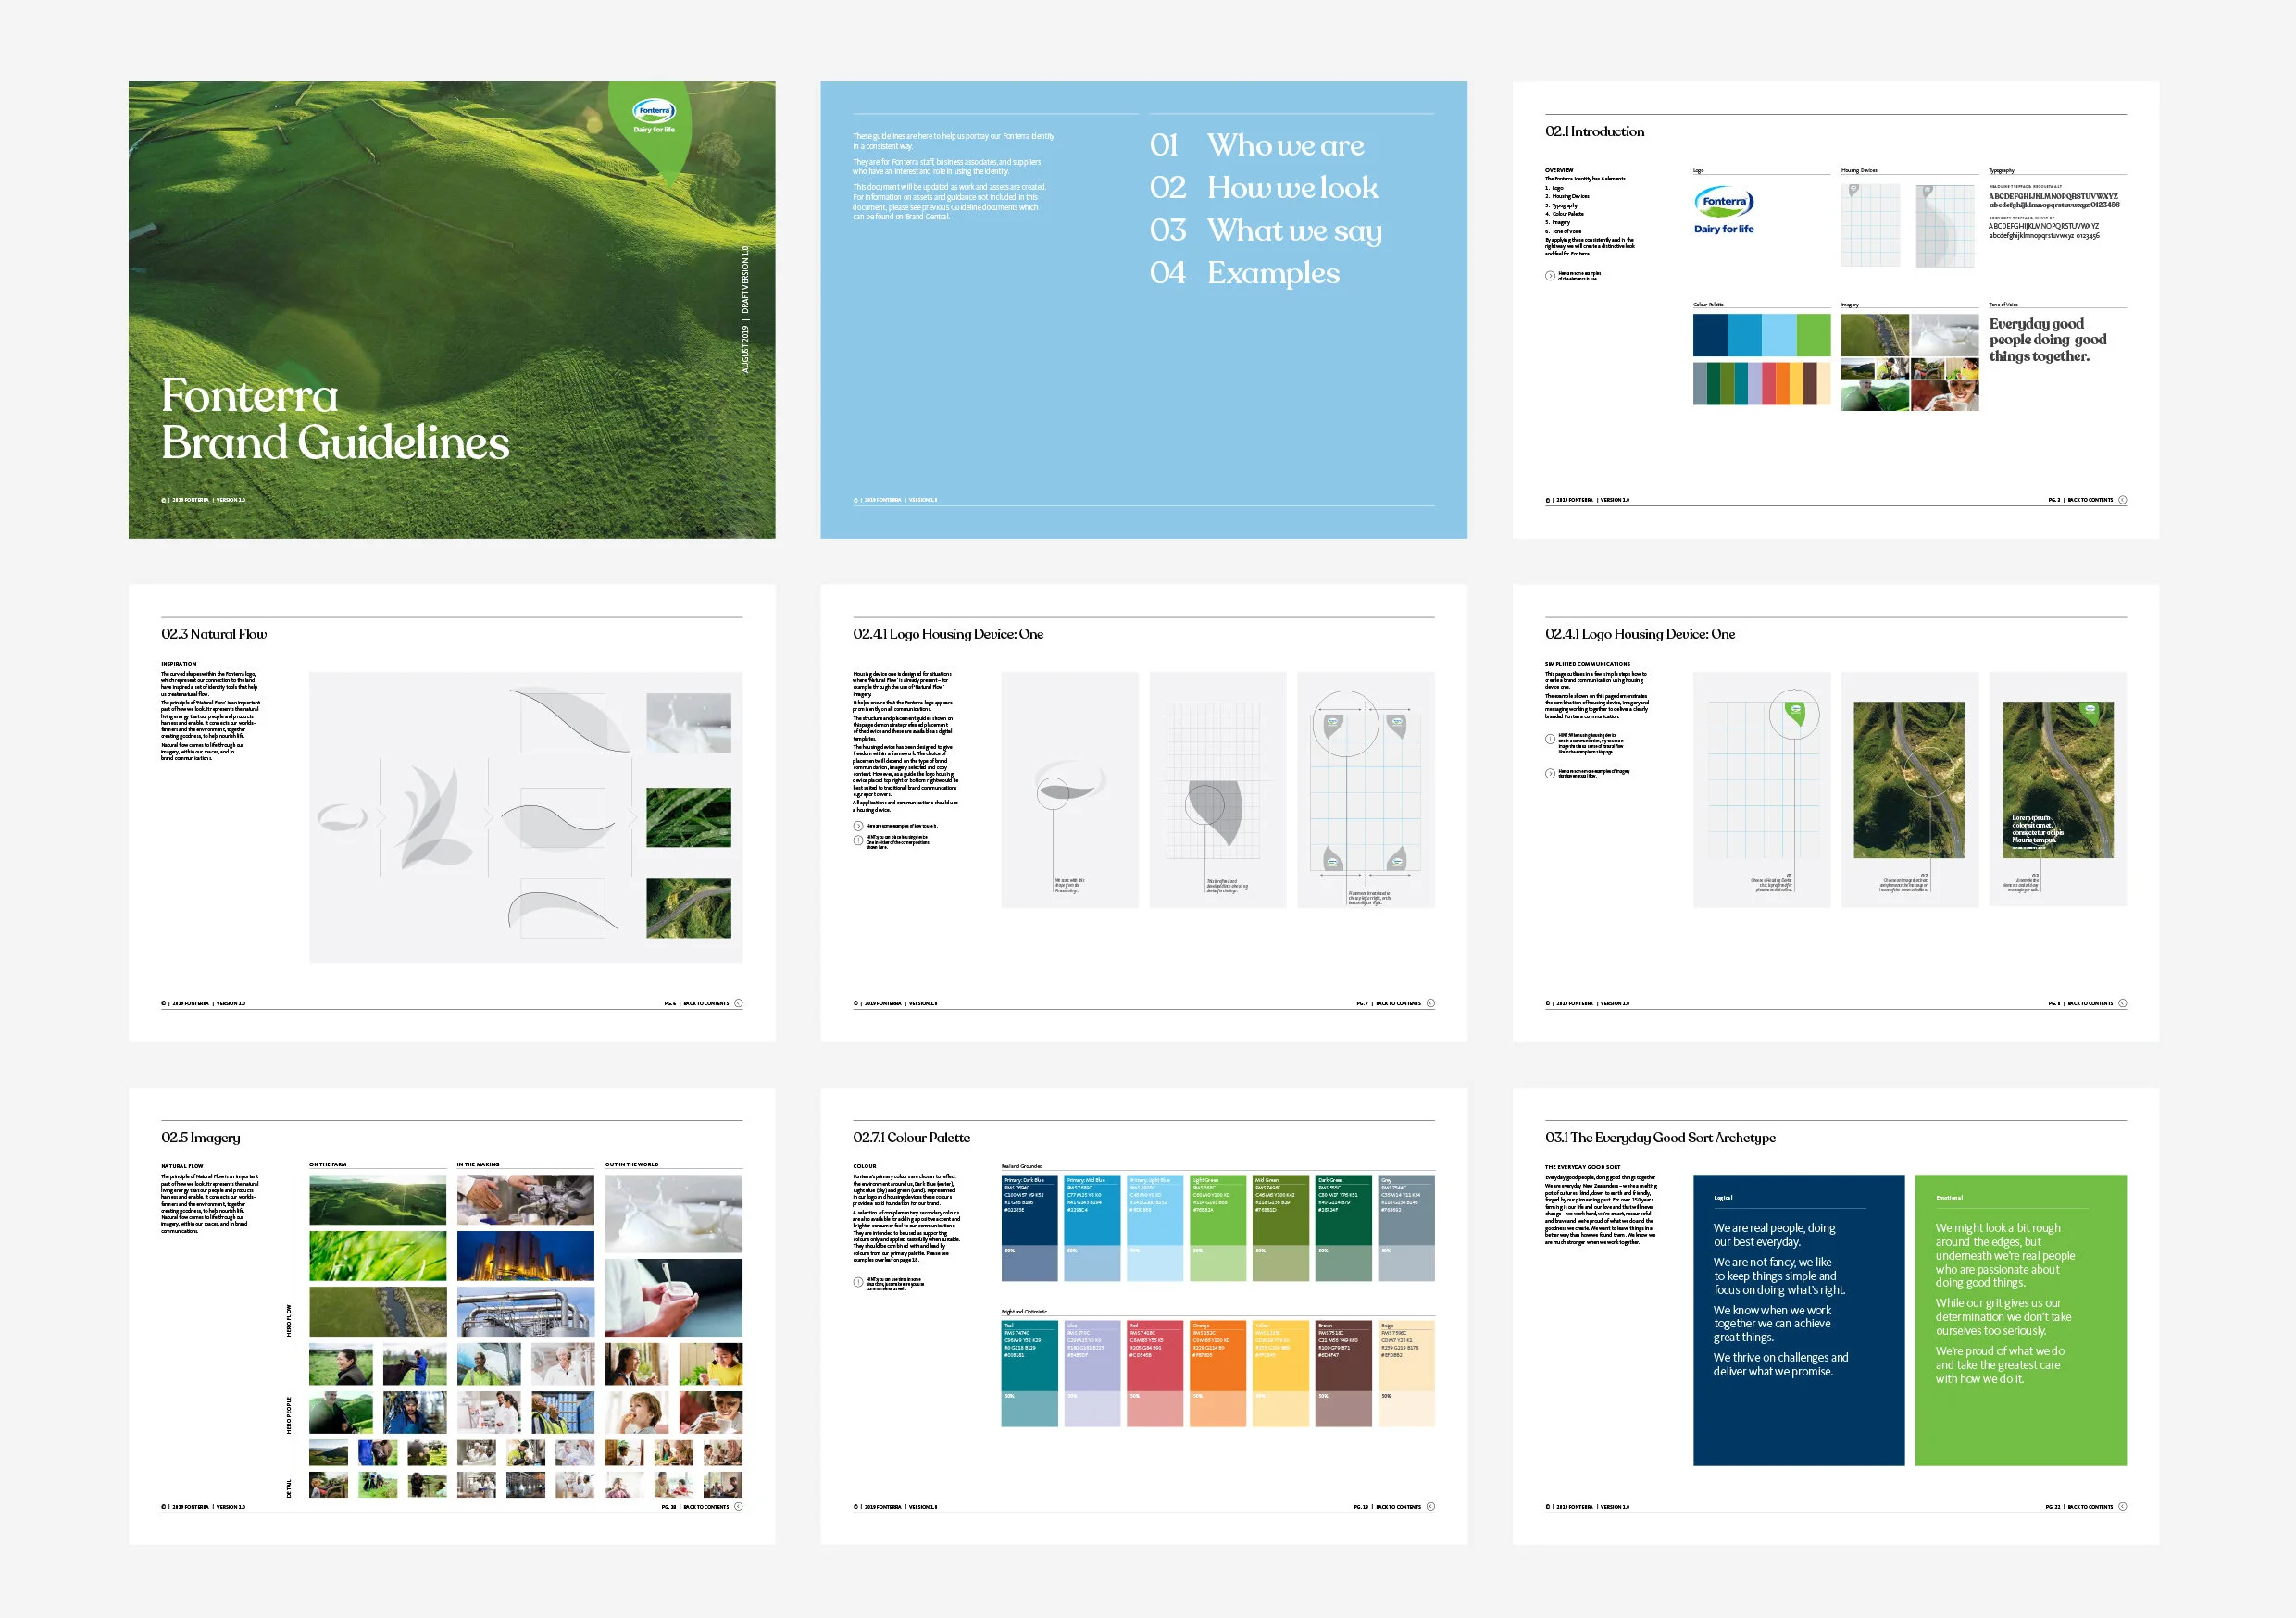2296x1618 pixels.
Task: Click the back arrow circle on the Colour Palette page footer
Action: coord(1430,1506)
